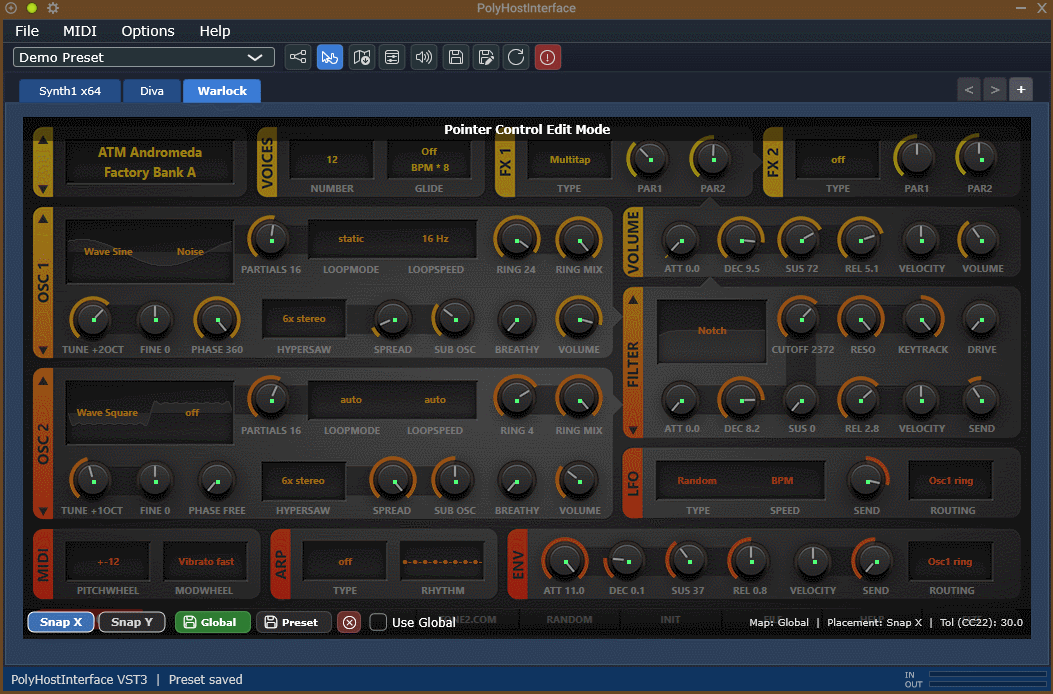Click the reload circular arrow icon
This screenshot has width=1053, height=694.
pos(516,57)
